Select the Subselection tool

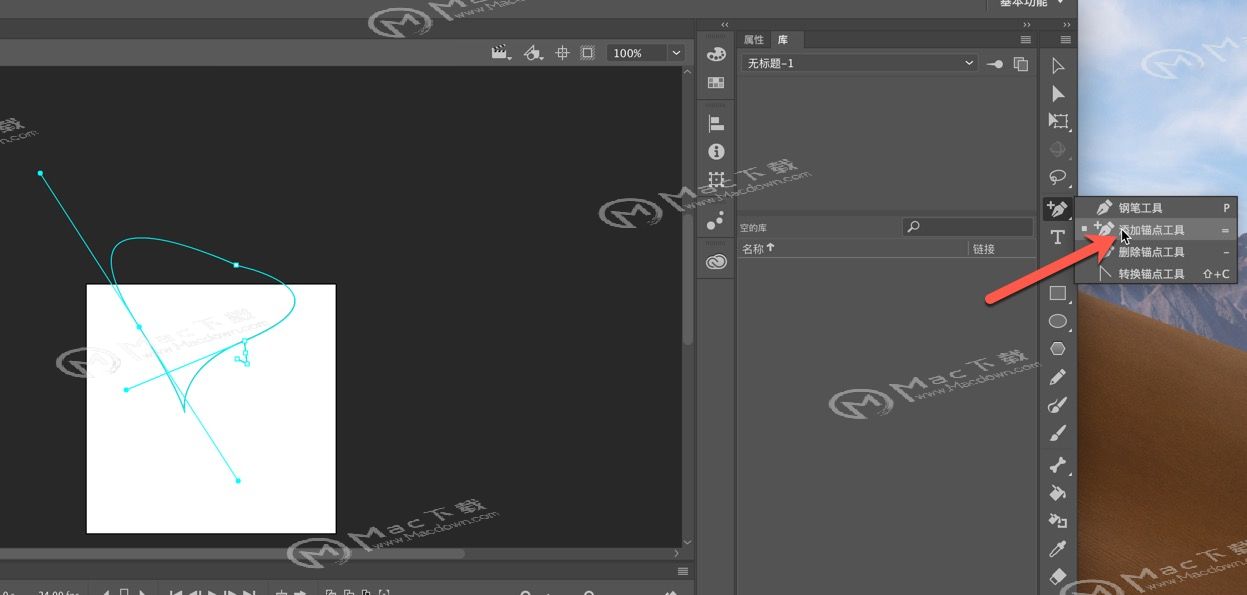1057,93
